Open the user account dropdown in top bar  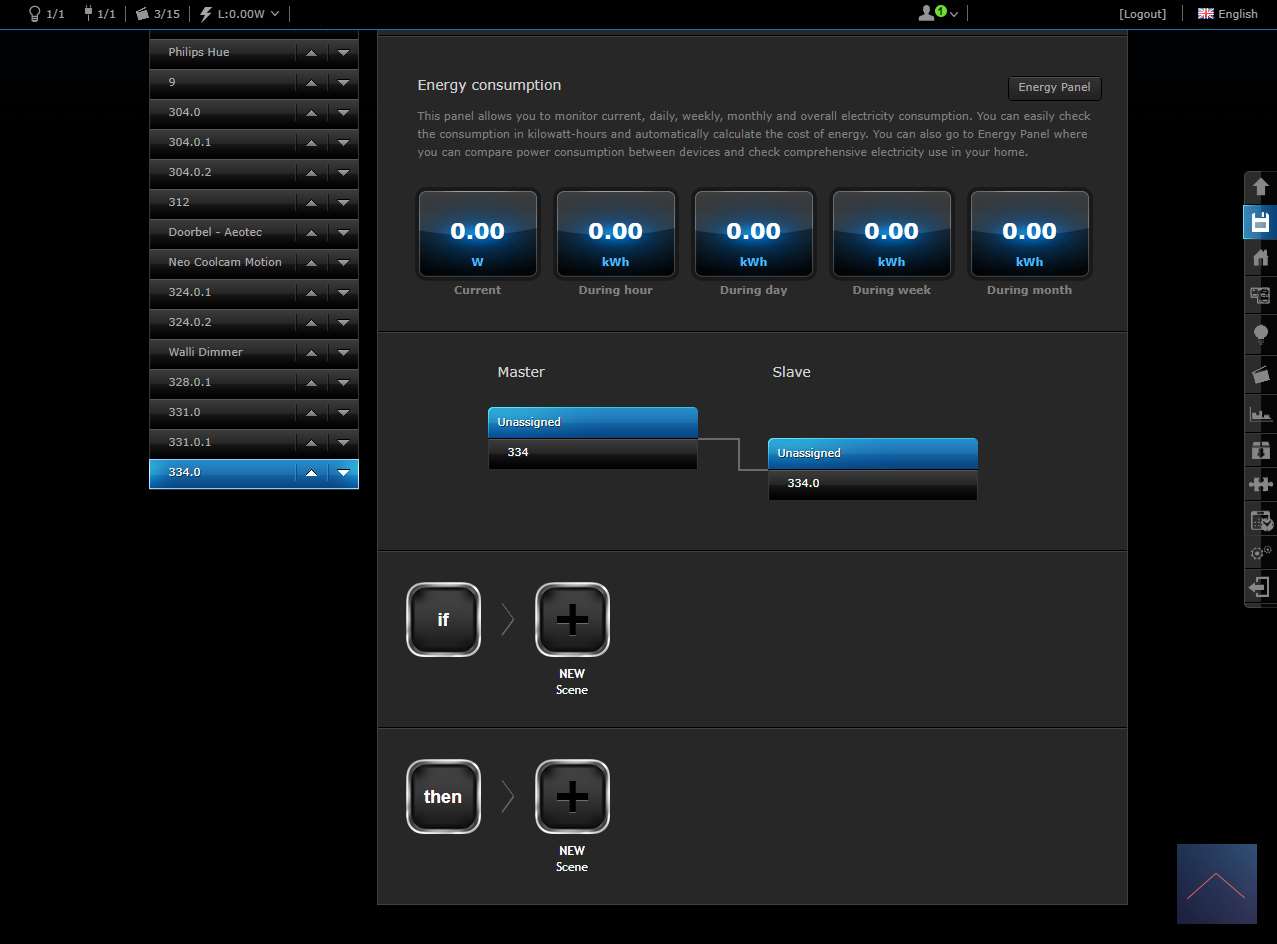[x=938, y=14]
